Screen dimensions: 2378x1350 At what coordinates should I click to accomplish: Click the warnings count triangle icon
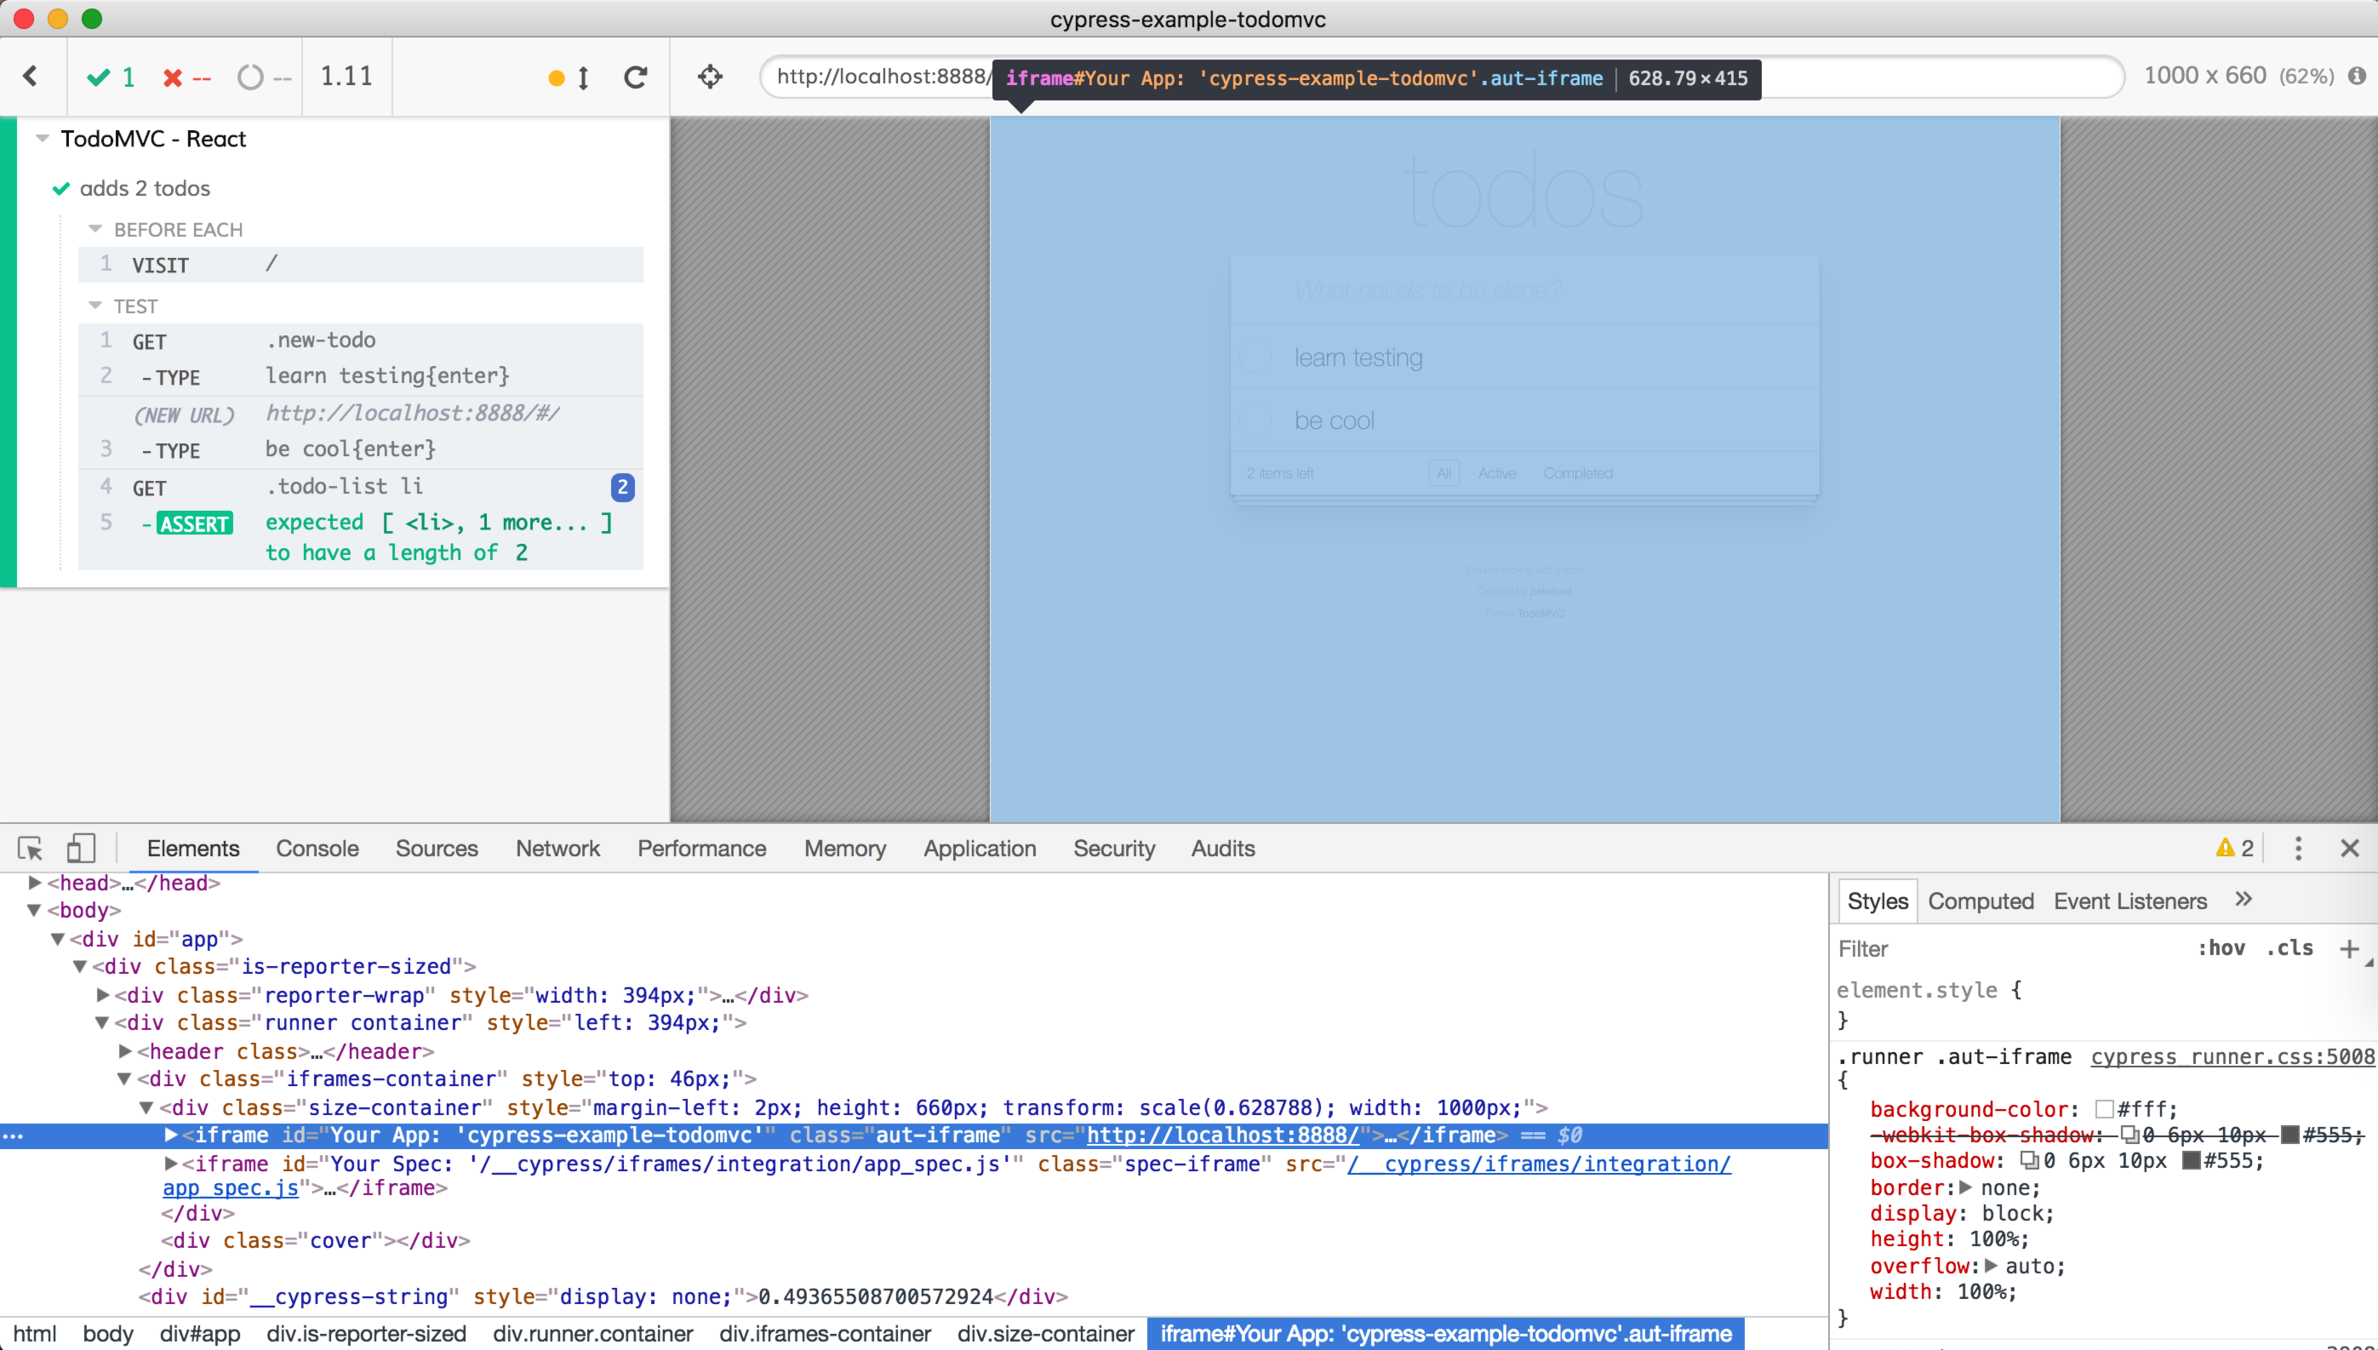point(2225,848)
